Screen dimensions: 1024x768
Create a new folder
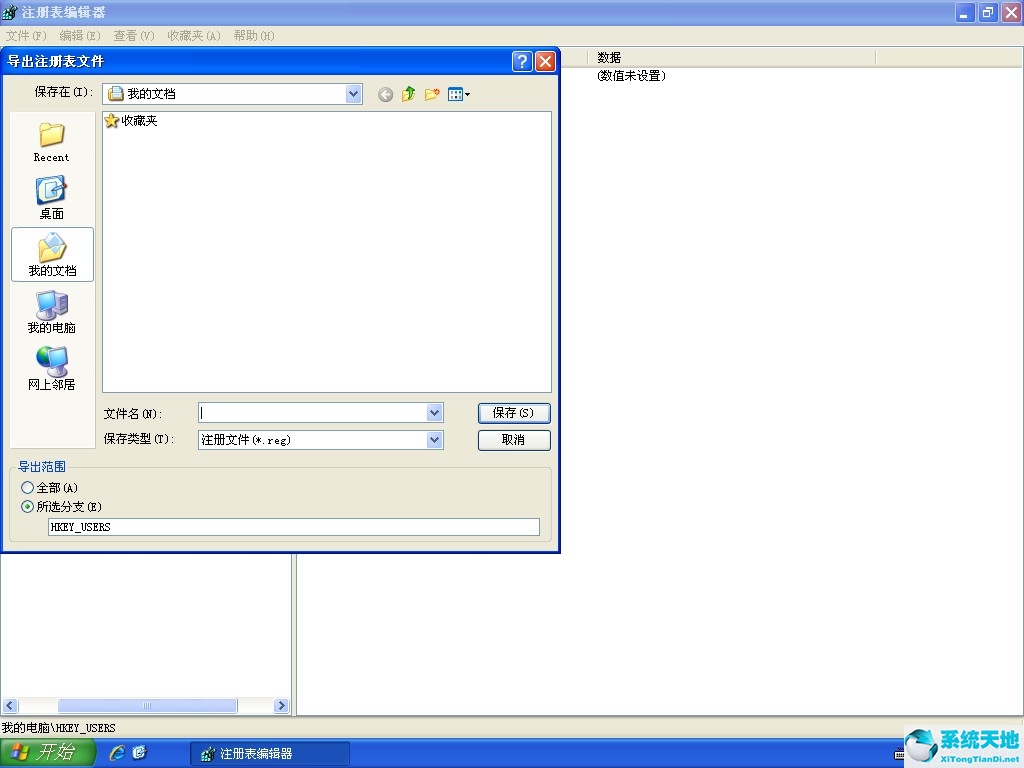(432, 94)
